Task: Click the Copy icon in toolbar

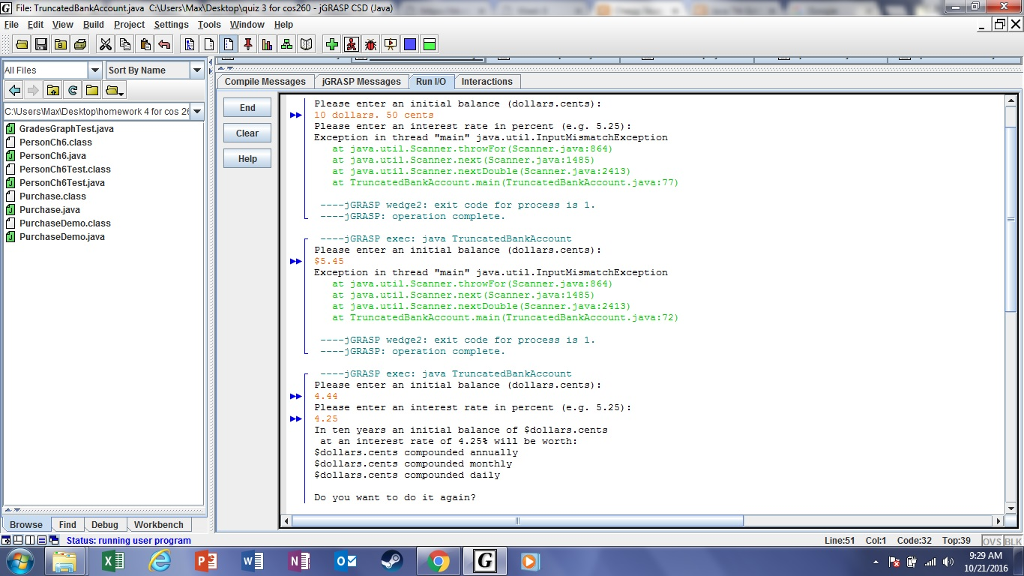Action: point(125,44)
